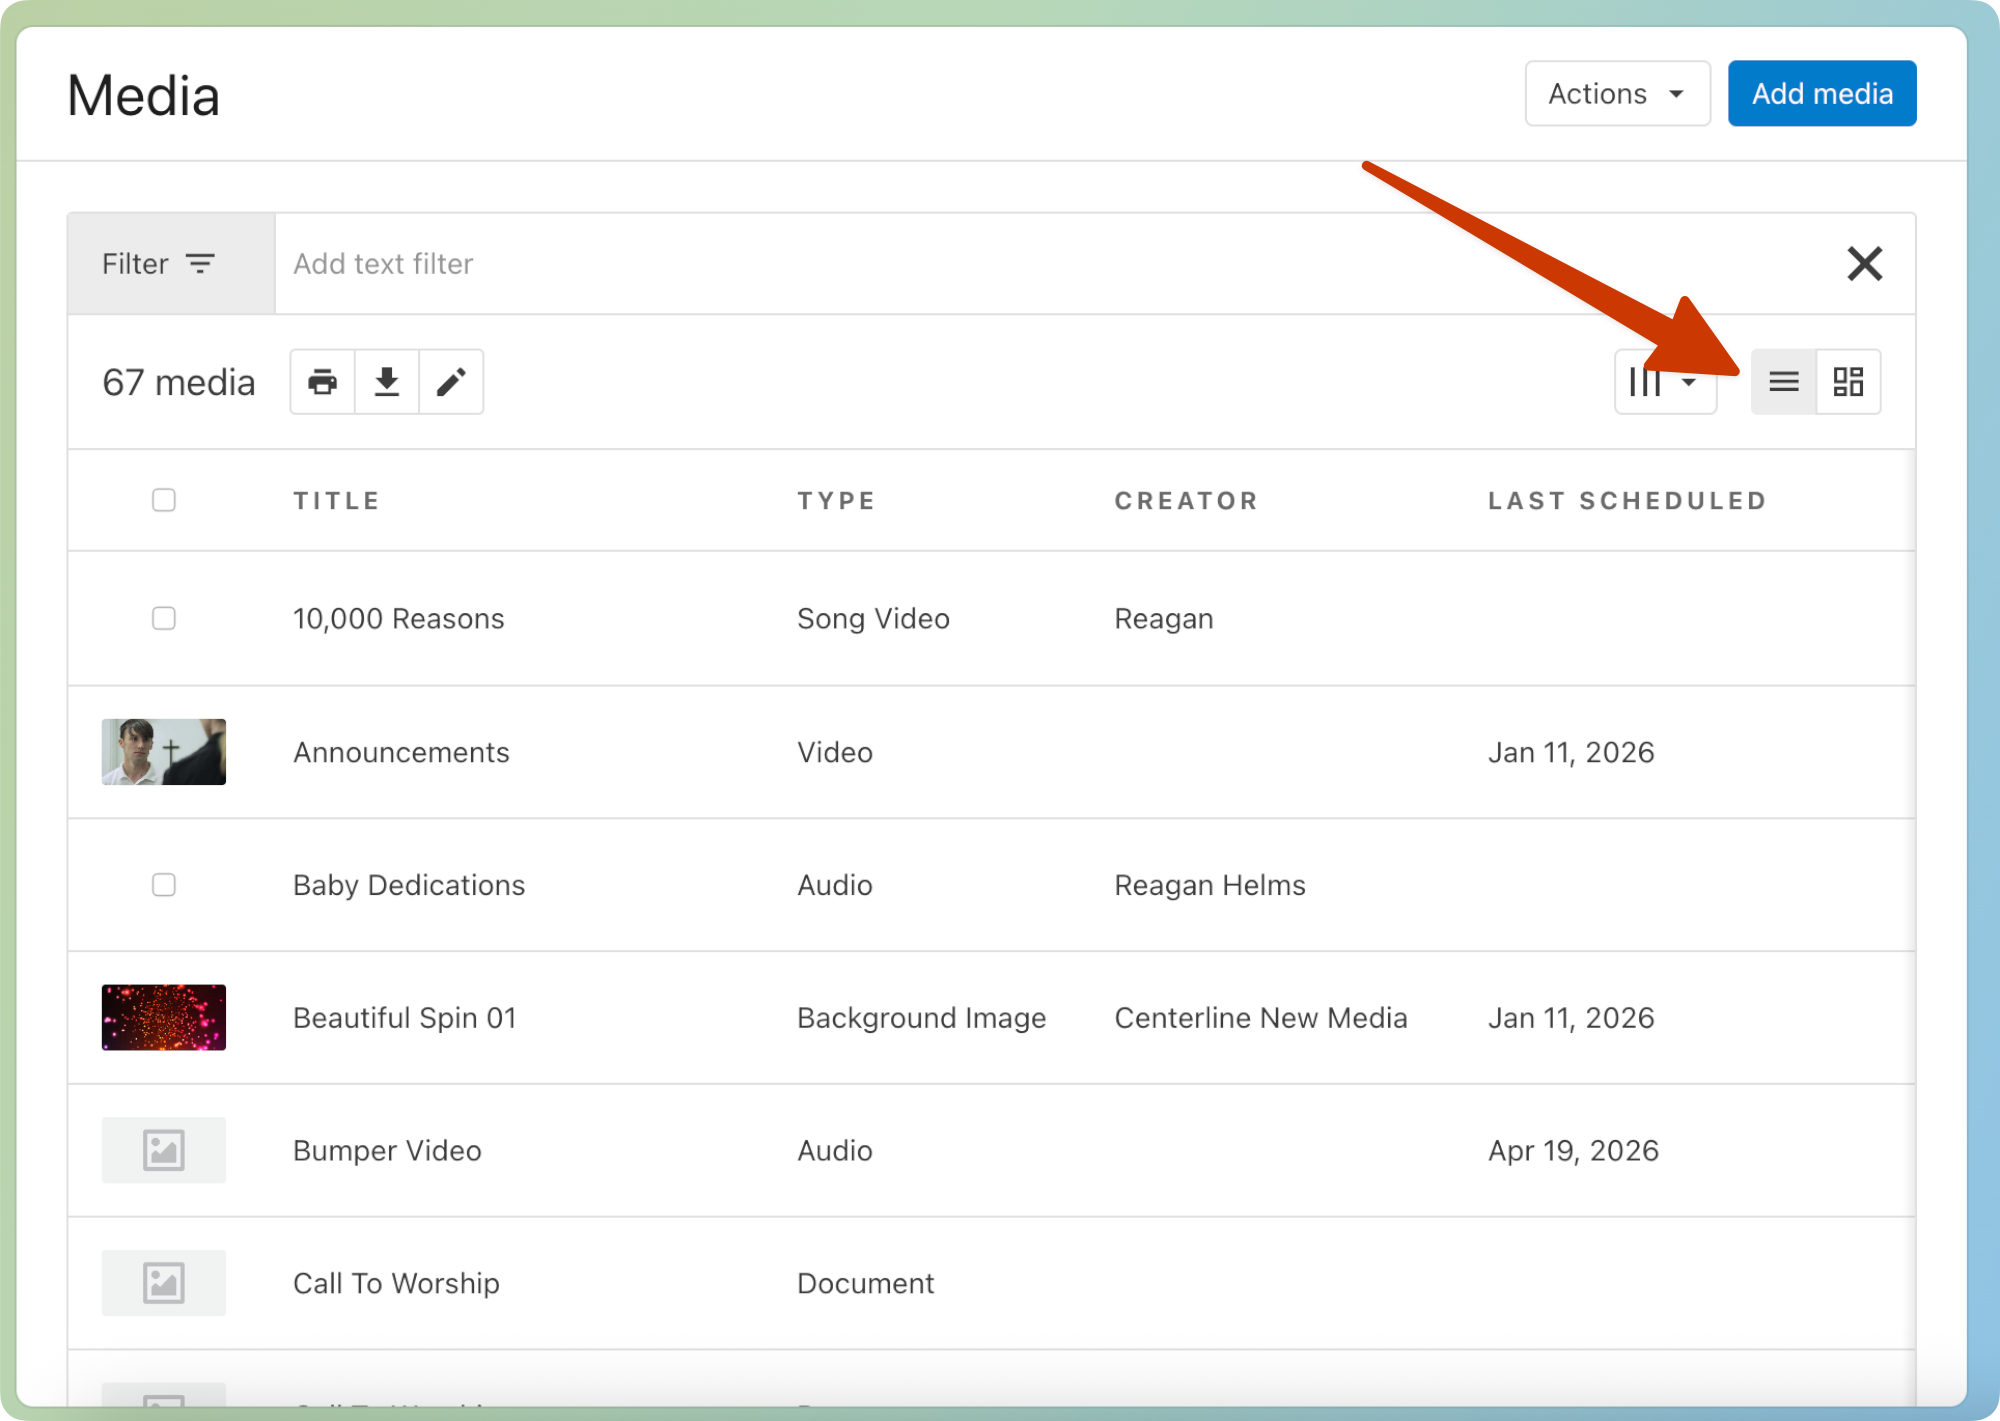The image size is (2000, 1421).
Task: Switch to grid view layout
Action: pos(1848,382)
